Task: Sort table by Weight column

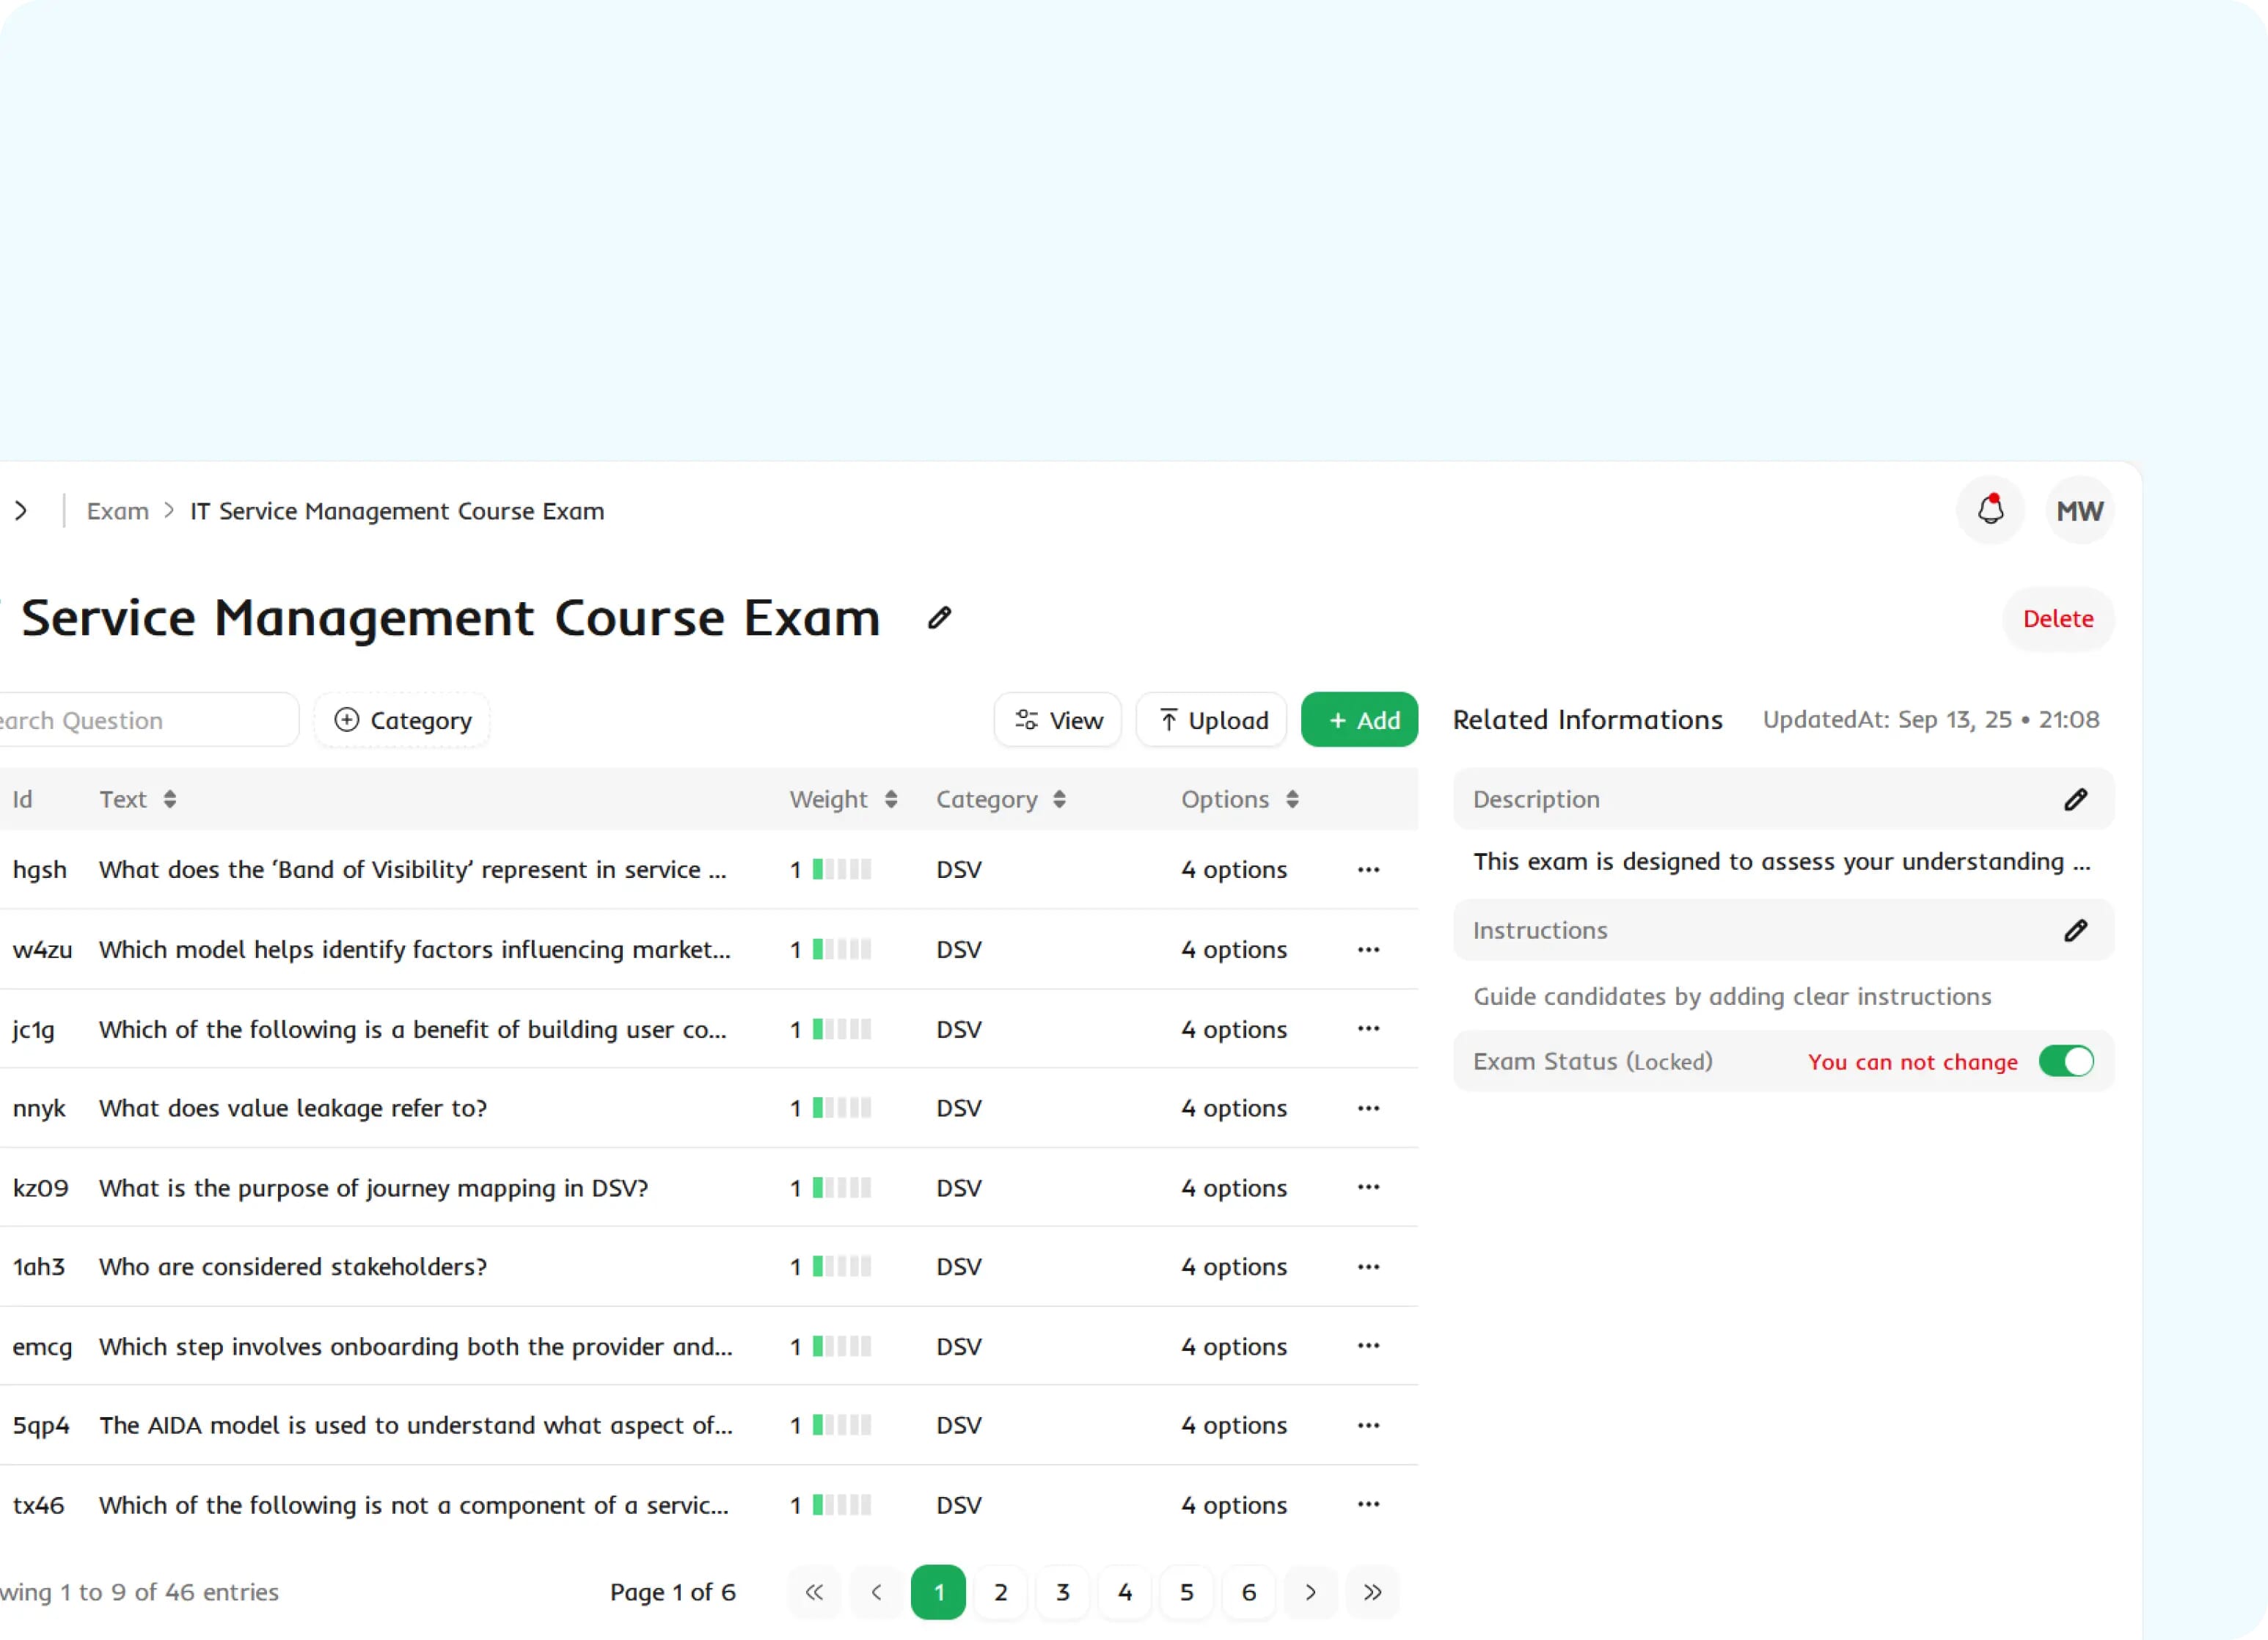Action: point(890,799)
